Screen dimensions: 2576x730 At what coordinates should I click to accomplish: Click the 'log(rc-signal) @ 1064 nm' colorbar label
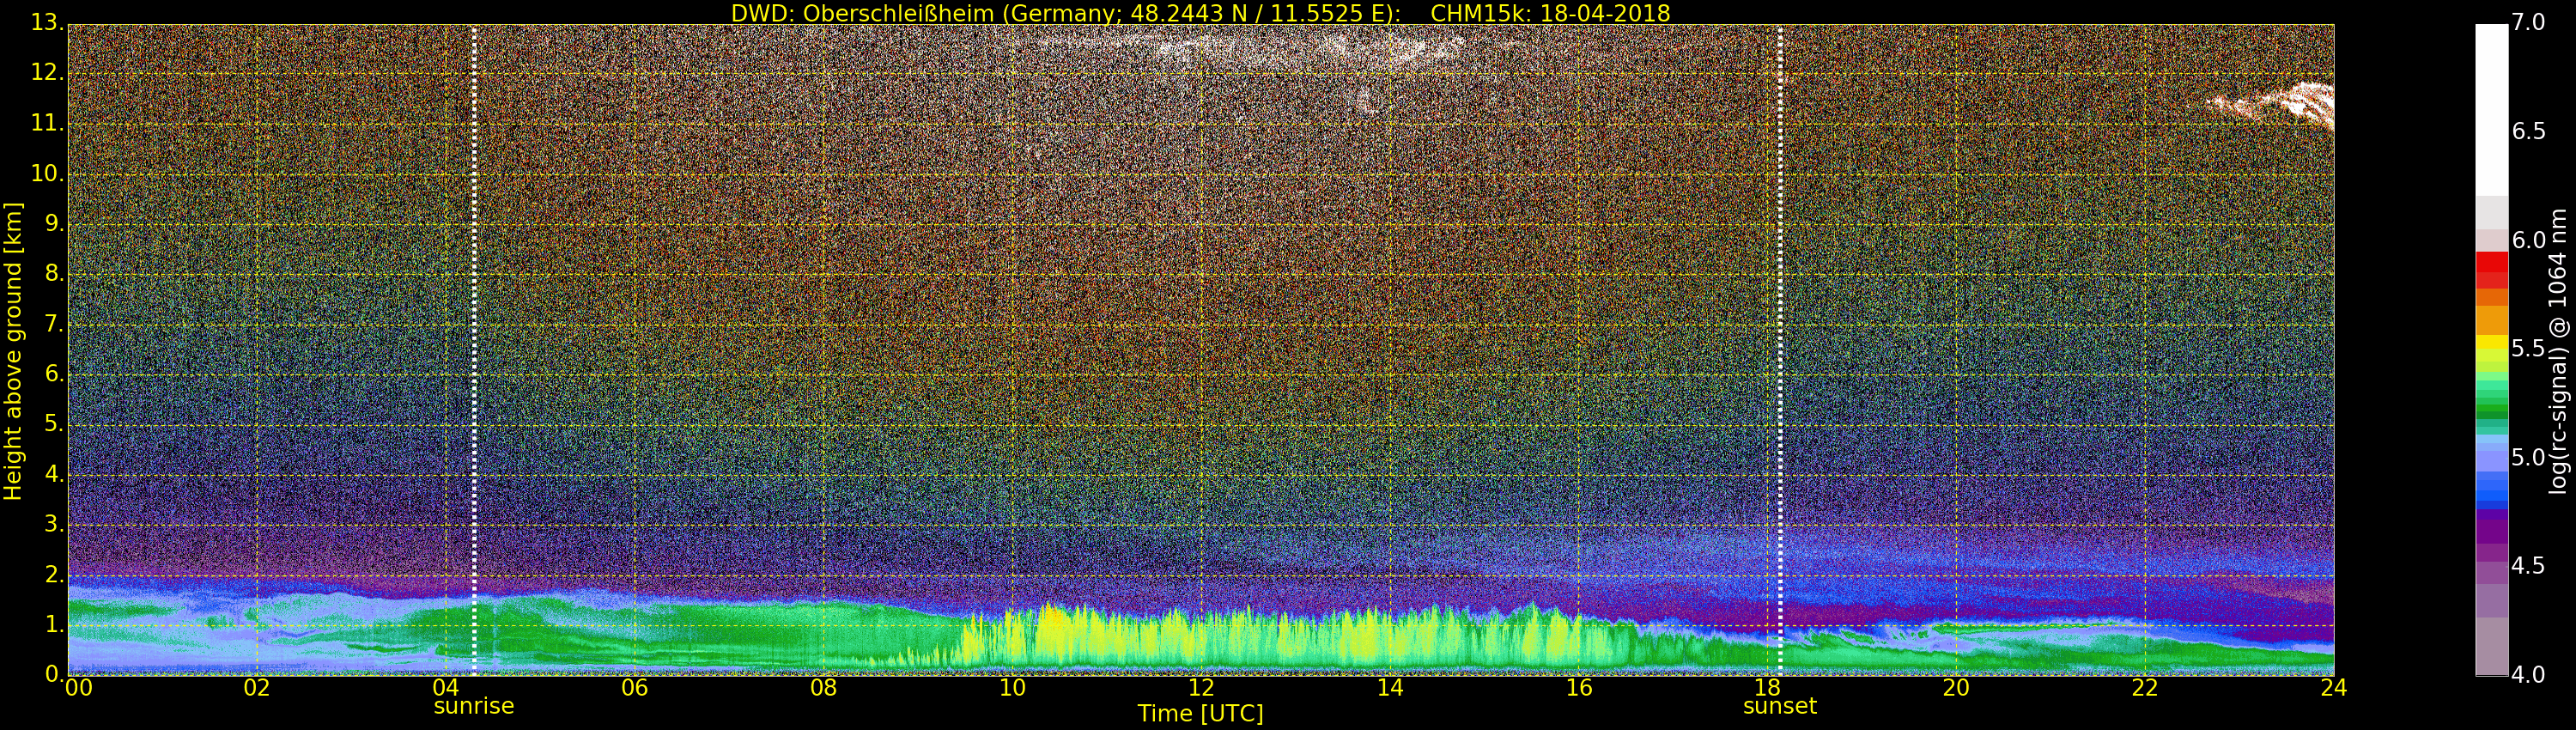[2559, 350]
